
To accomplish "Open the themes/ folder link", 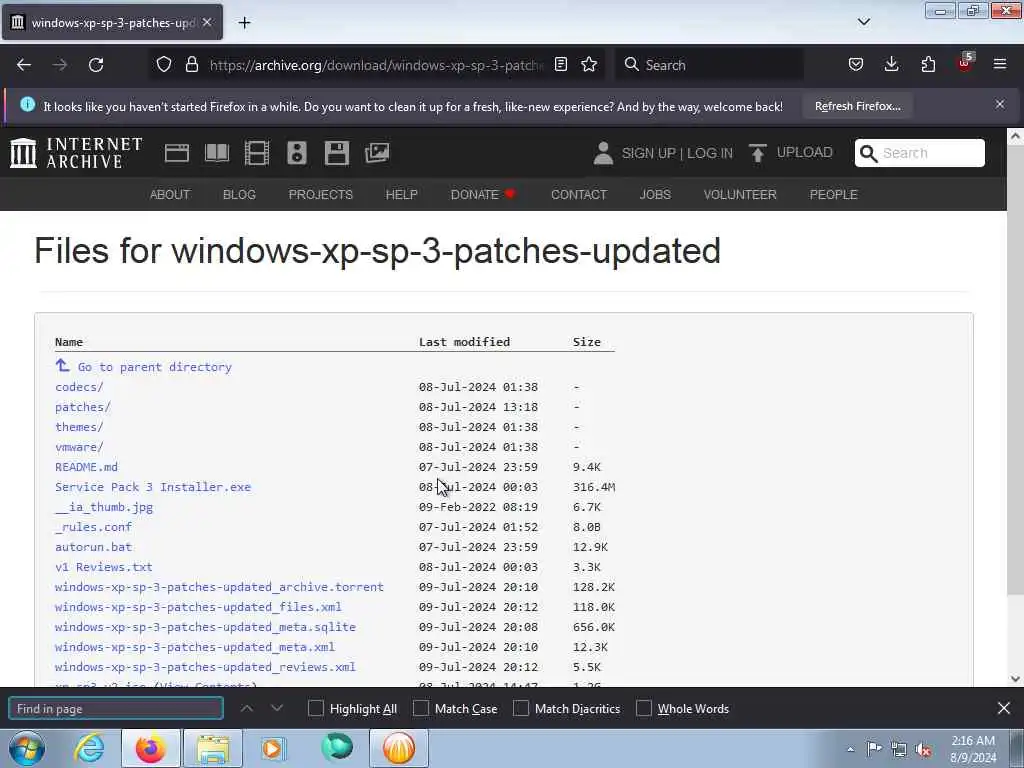I will click(79, 427).
